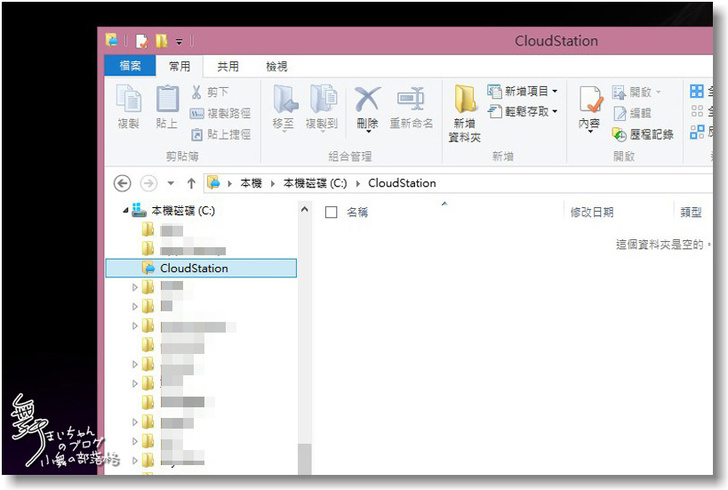Switch to the 共用 (Share) ribbon tab

[x=228, y=66]
